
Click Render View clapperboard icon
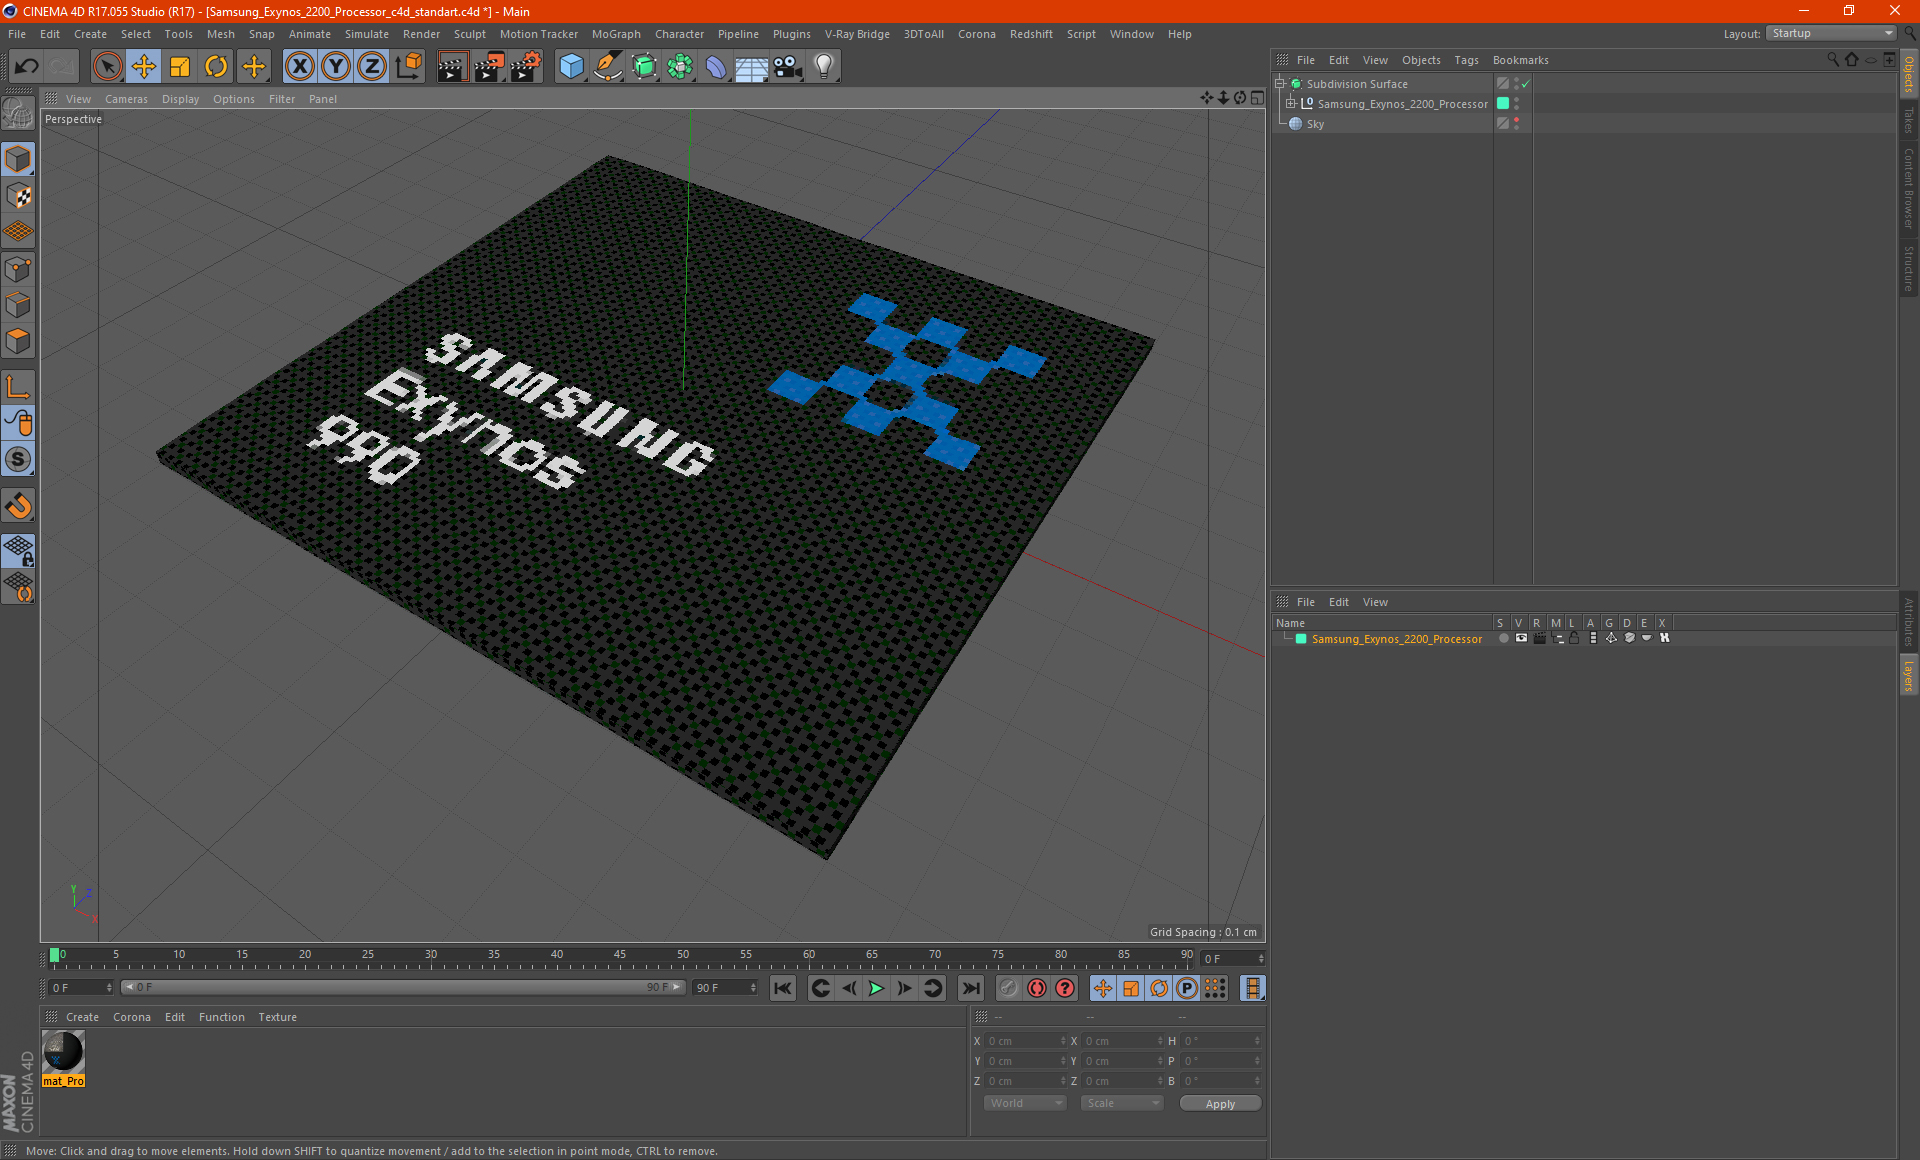click(x=452, y=67)
